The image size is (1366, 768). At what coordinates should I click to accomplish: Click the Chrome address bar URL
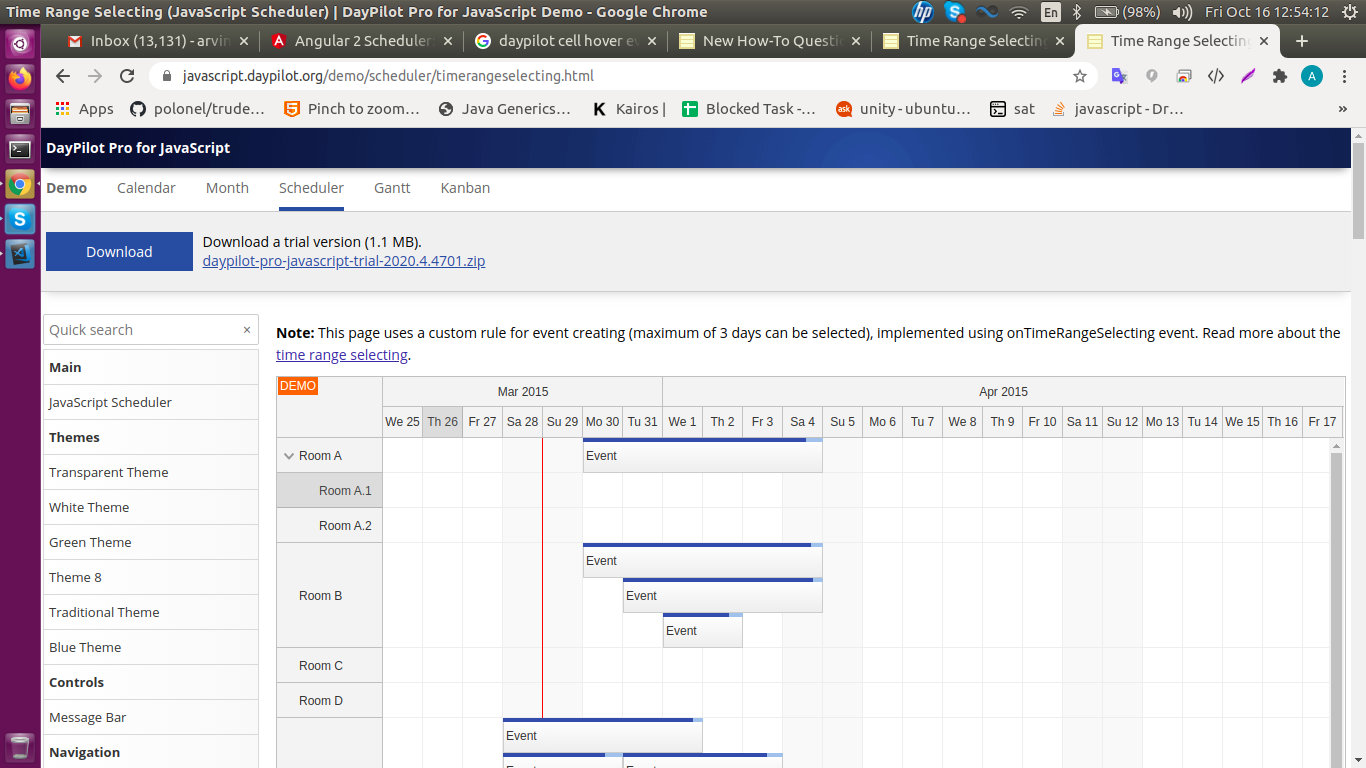[388, 76]
